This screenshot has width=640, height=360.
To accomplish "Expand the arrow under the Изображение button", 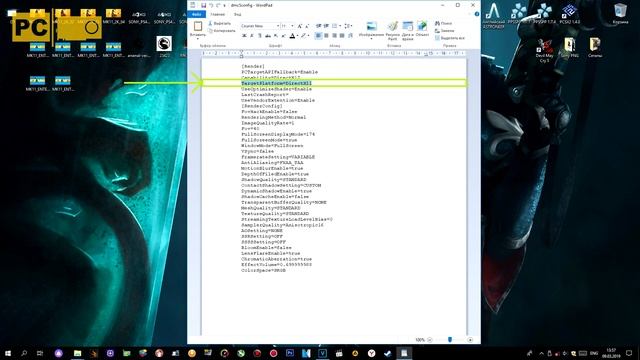I will point(371,38).
